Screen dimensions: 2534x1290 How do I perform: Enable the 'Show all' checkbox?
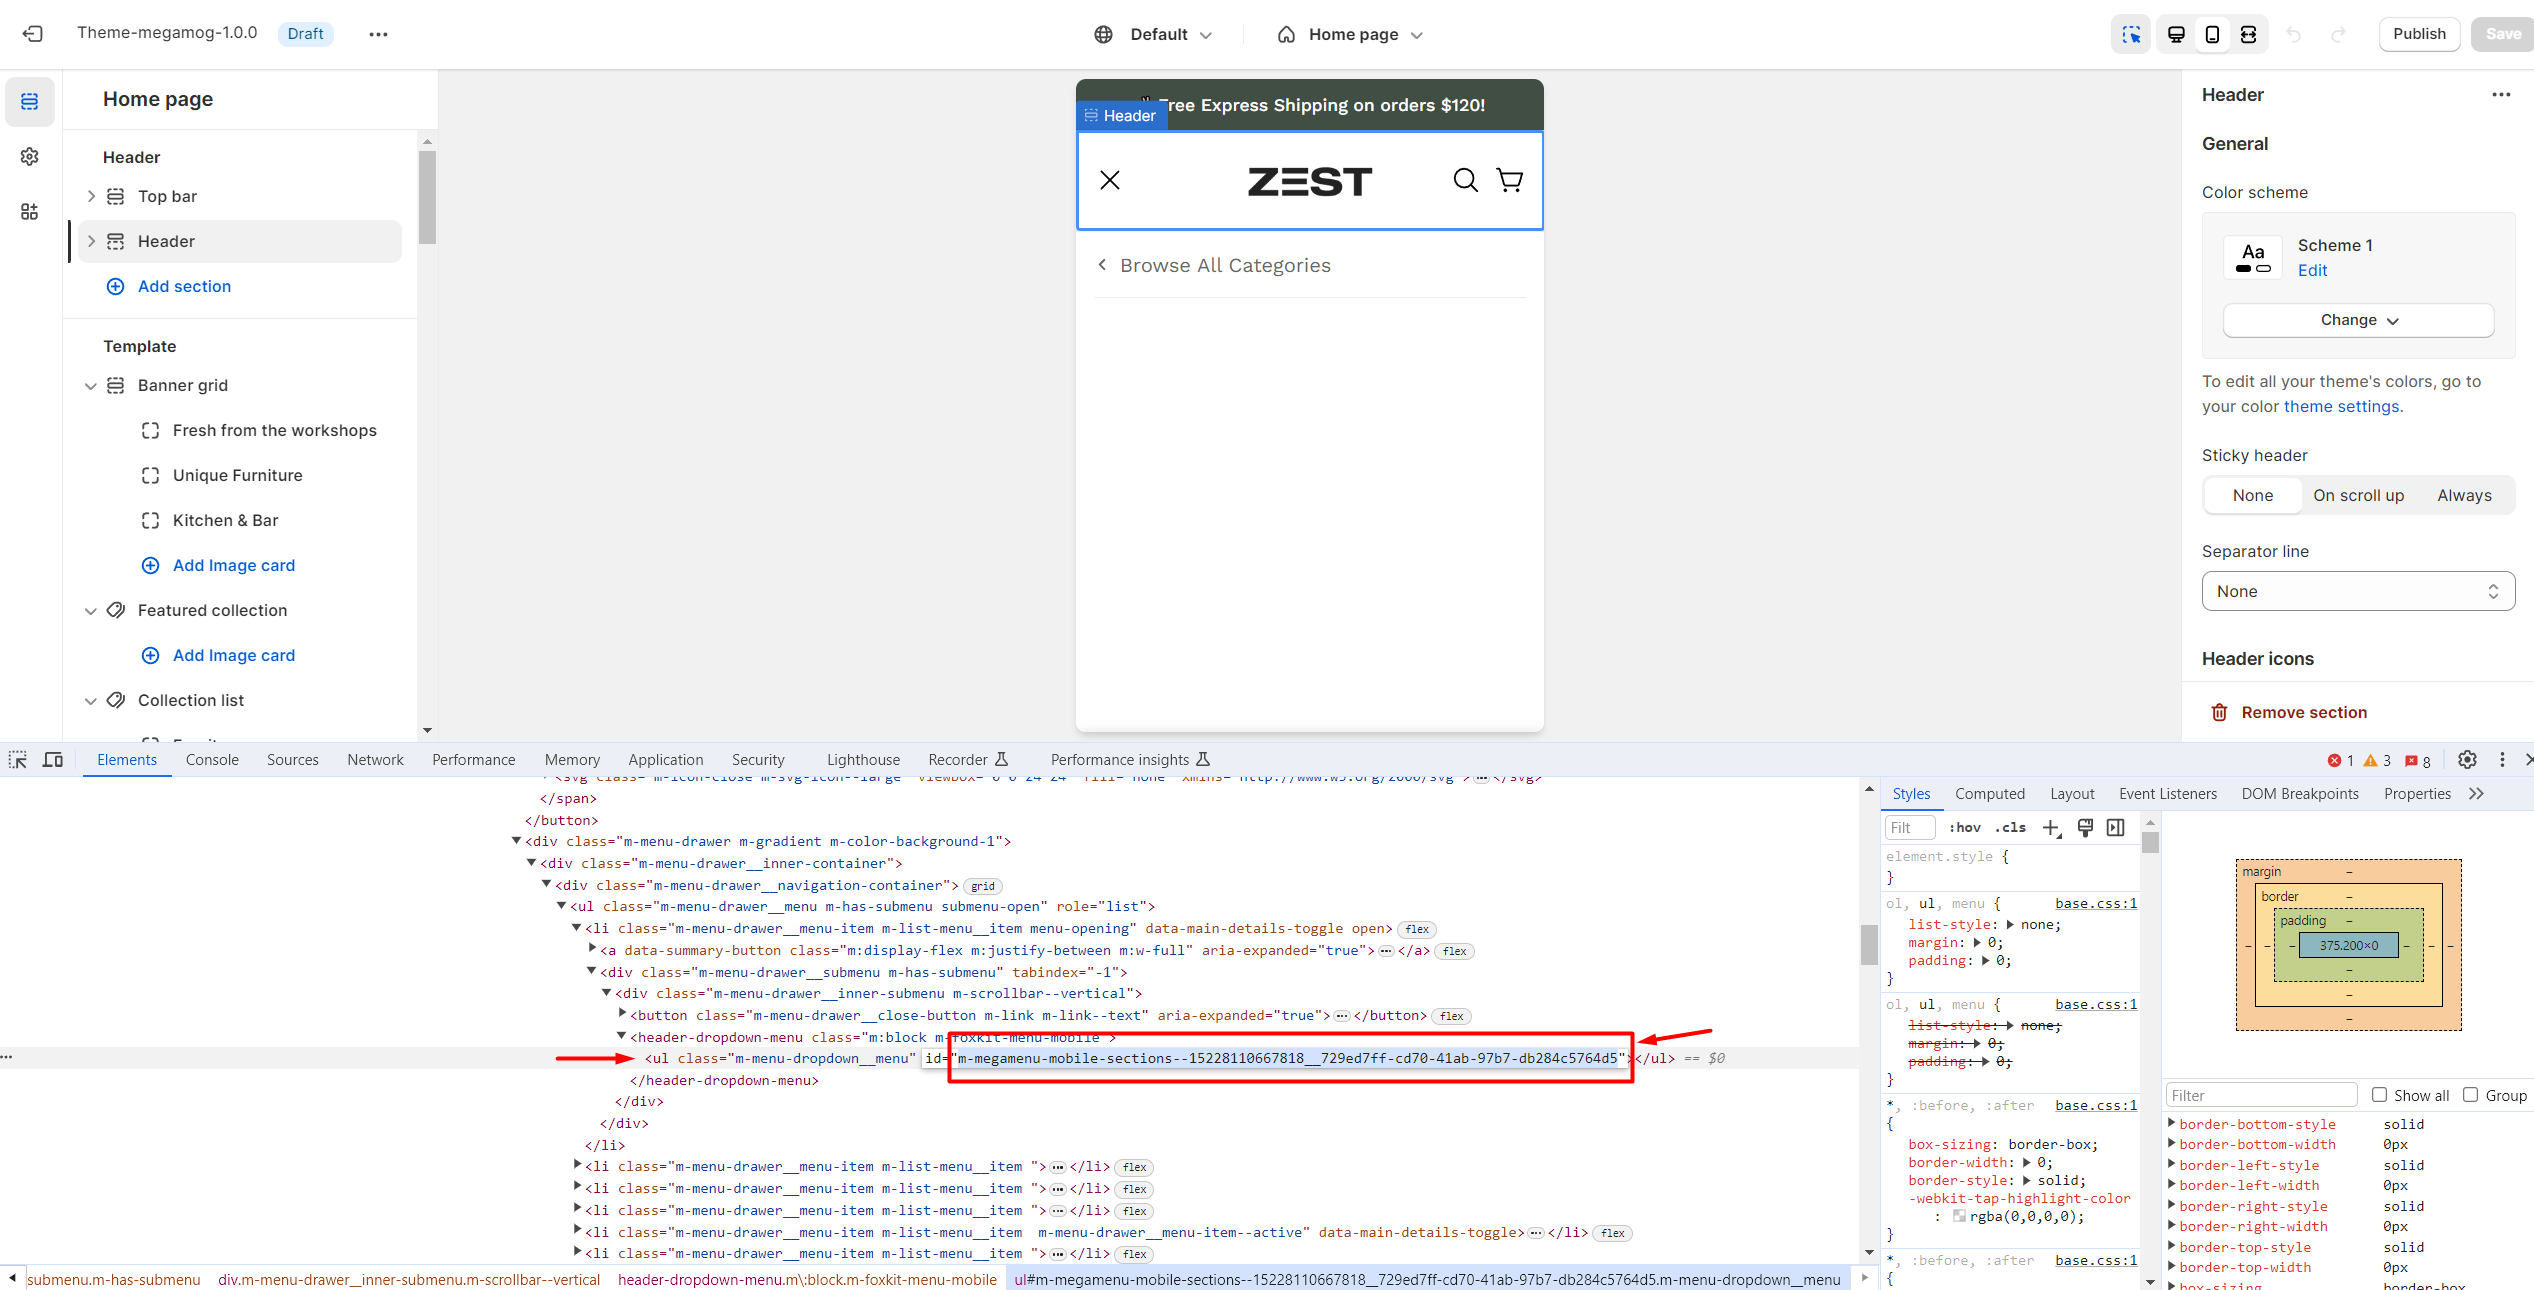pos(2379,1095)
